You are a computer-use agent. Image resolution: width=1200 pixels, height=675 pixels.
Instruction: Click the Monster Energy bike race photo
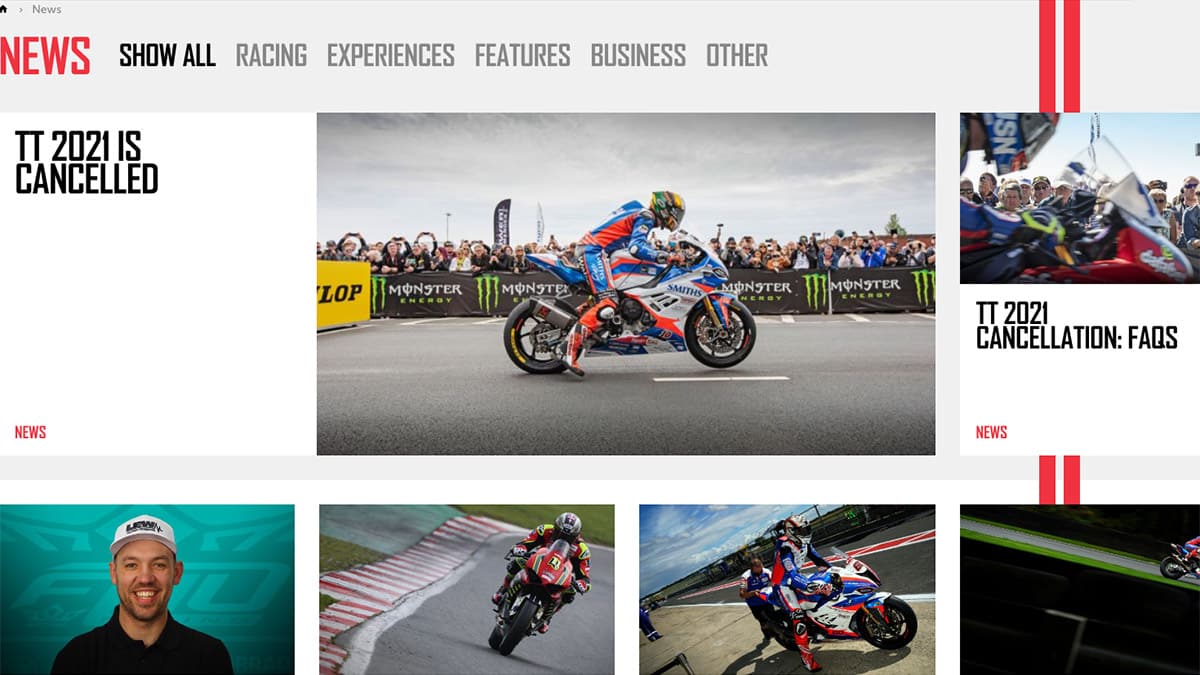(626, 284)
